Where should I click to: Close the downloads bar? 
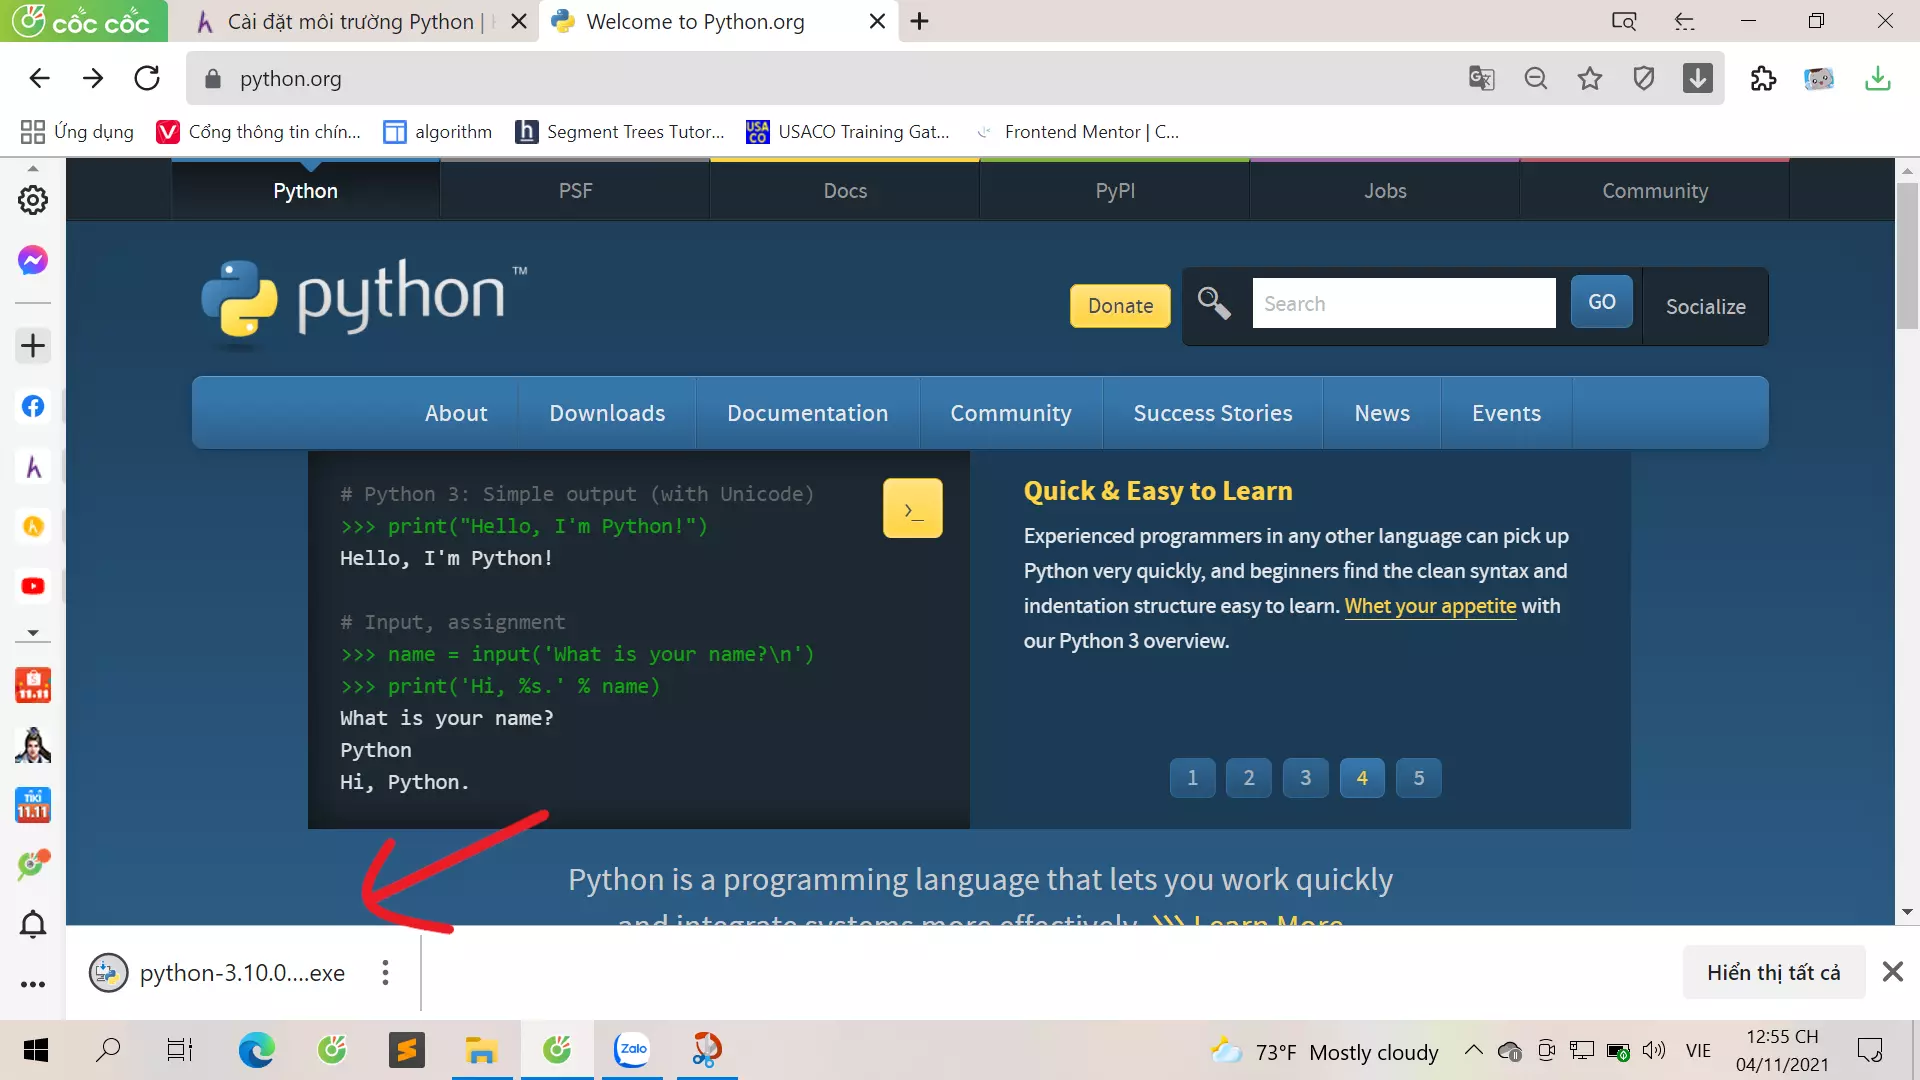tap(1892, 972)
